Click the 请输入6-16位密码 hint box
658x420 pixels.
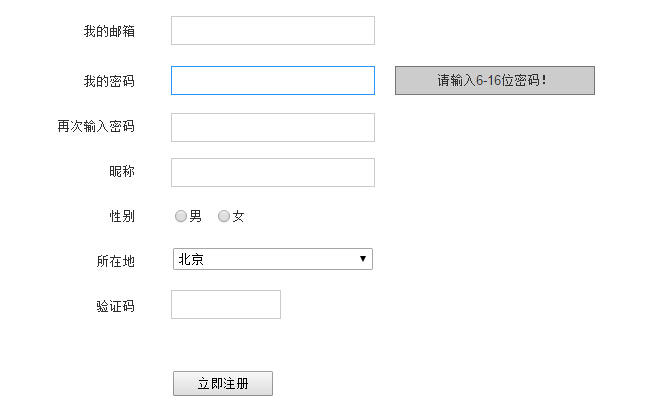494,81
